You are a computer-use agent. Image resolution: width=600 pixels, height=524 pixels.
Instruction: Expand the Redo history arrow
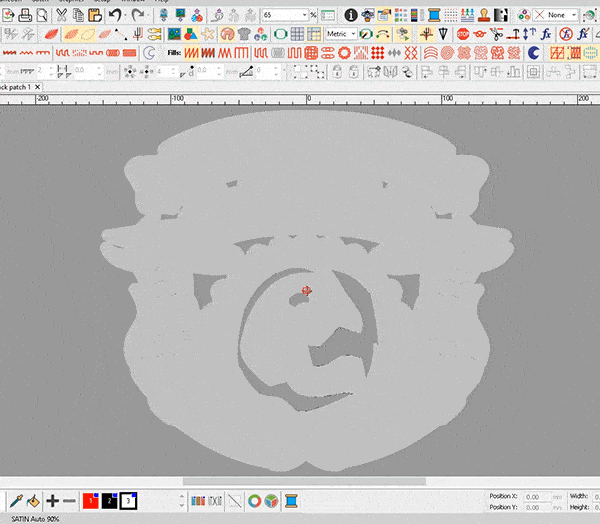(147, 15)
